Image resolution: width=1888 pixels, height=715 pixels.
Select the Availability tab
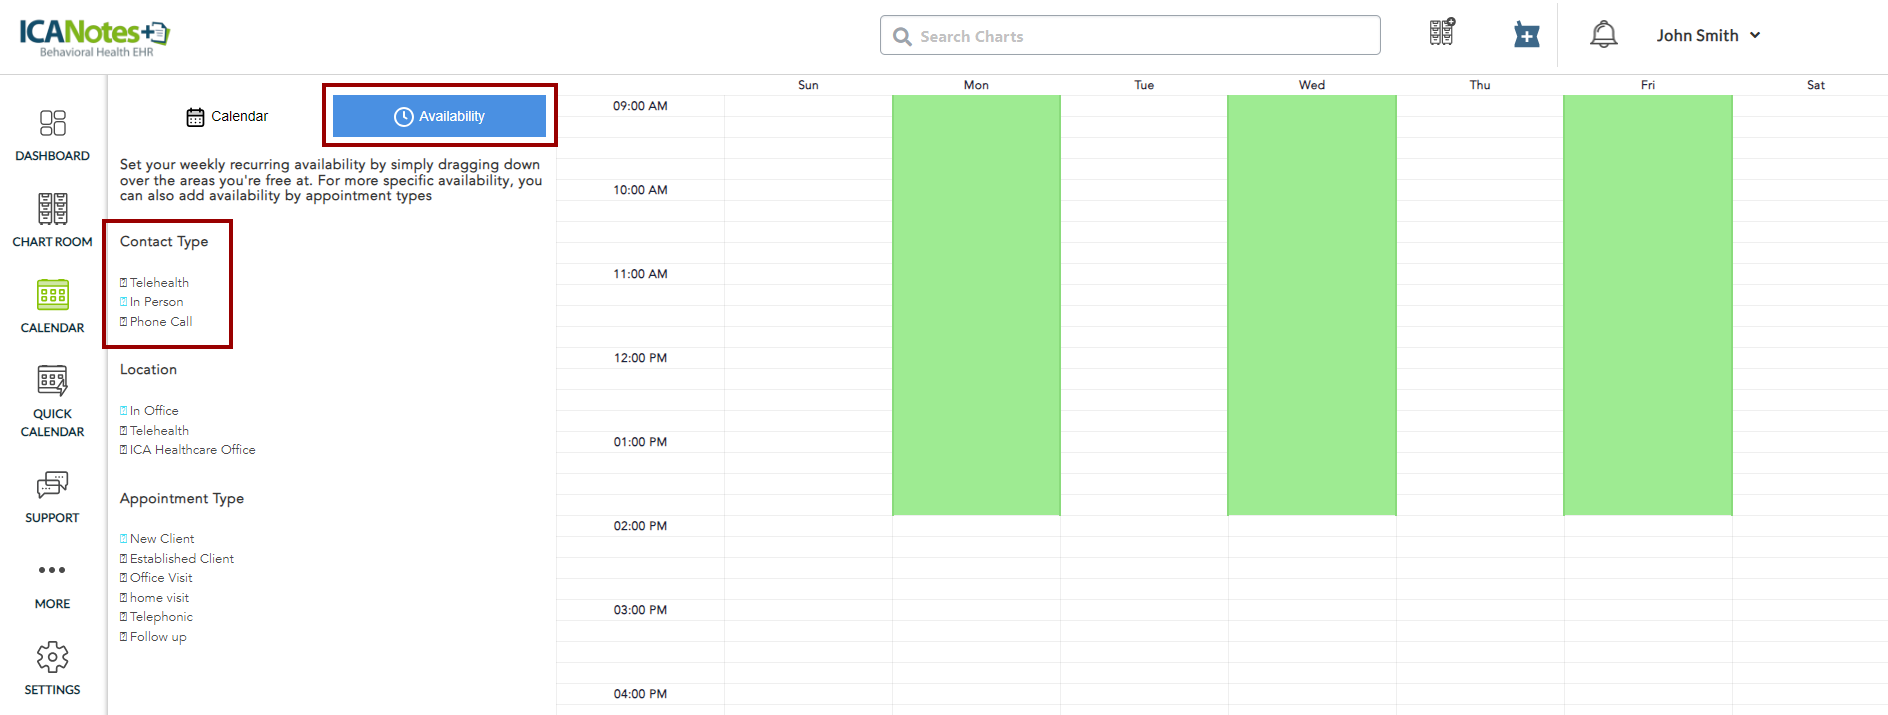(439, 116)
